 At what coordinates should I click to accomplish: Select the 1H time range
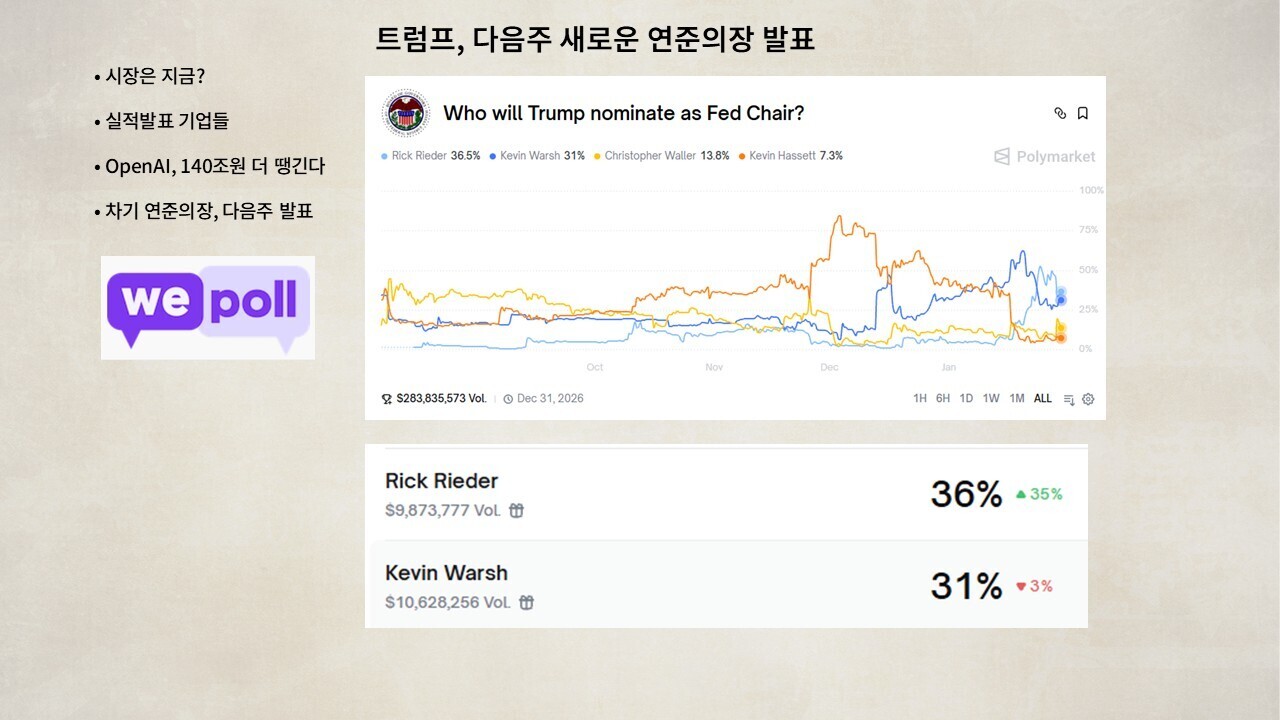point(920,398)
